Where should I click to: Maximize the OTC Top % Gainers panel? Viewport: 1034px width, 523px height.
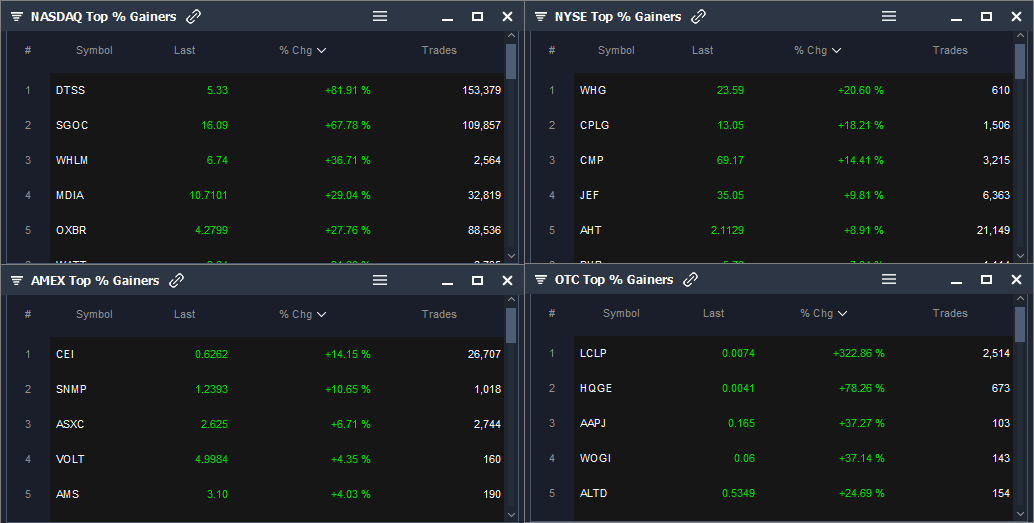coord(987,279)
